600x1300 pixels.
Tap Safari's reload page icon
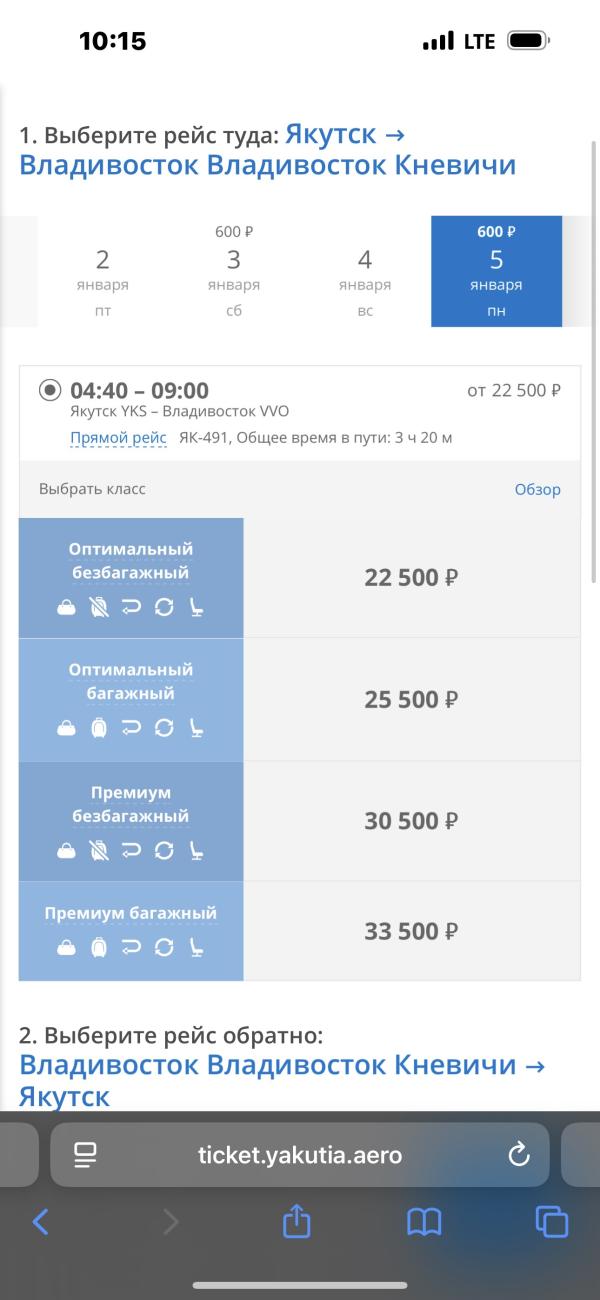tap(518, 1156)
